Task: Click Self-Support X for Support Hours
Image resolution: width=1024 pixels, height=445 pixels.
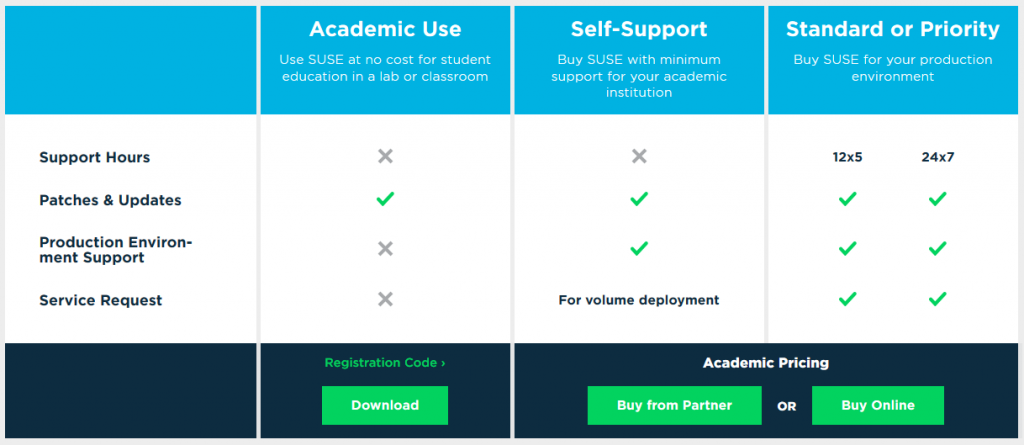Action: (x=639, y=157)
